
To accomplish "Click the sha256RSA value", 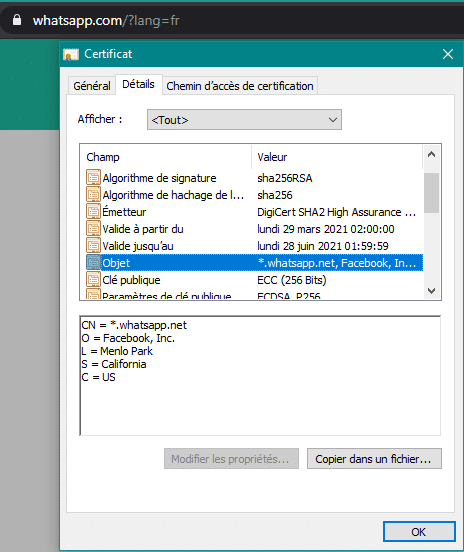I will click(285, 178).
